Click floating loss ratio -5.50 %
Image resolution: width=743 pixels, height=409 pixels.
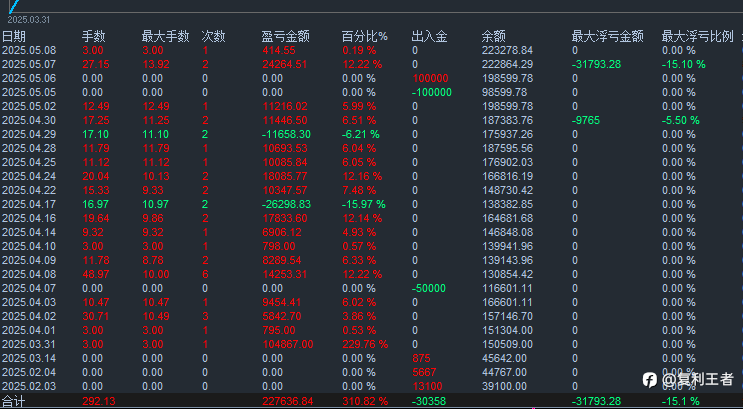tap(680, 120)
